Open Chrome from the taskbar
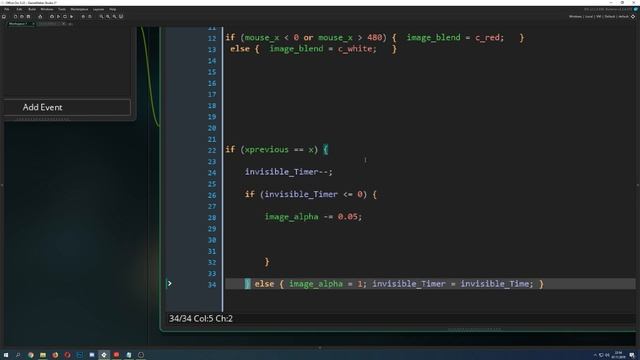 coord(31,355)
